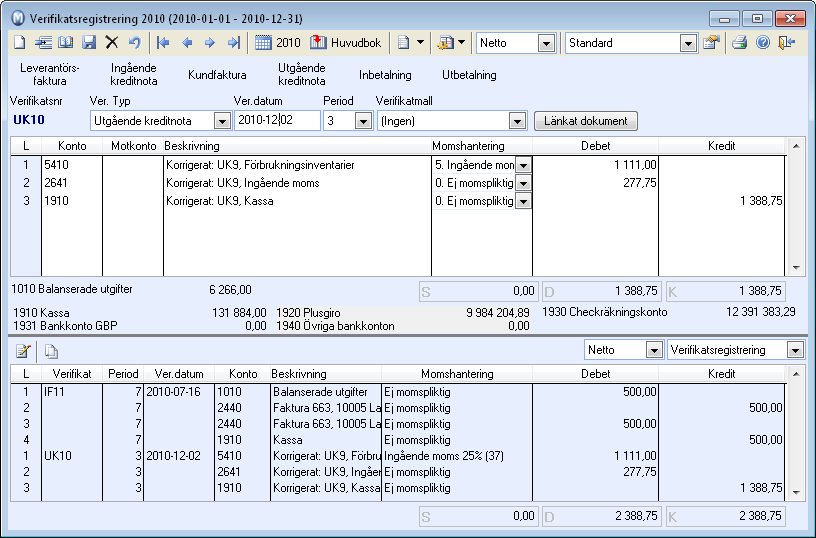816x538 pixels.
Task: Select the Leverantörsfaktura shortcut
Action: pyautogui.click(x=49, y=74)
